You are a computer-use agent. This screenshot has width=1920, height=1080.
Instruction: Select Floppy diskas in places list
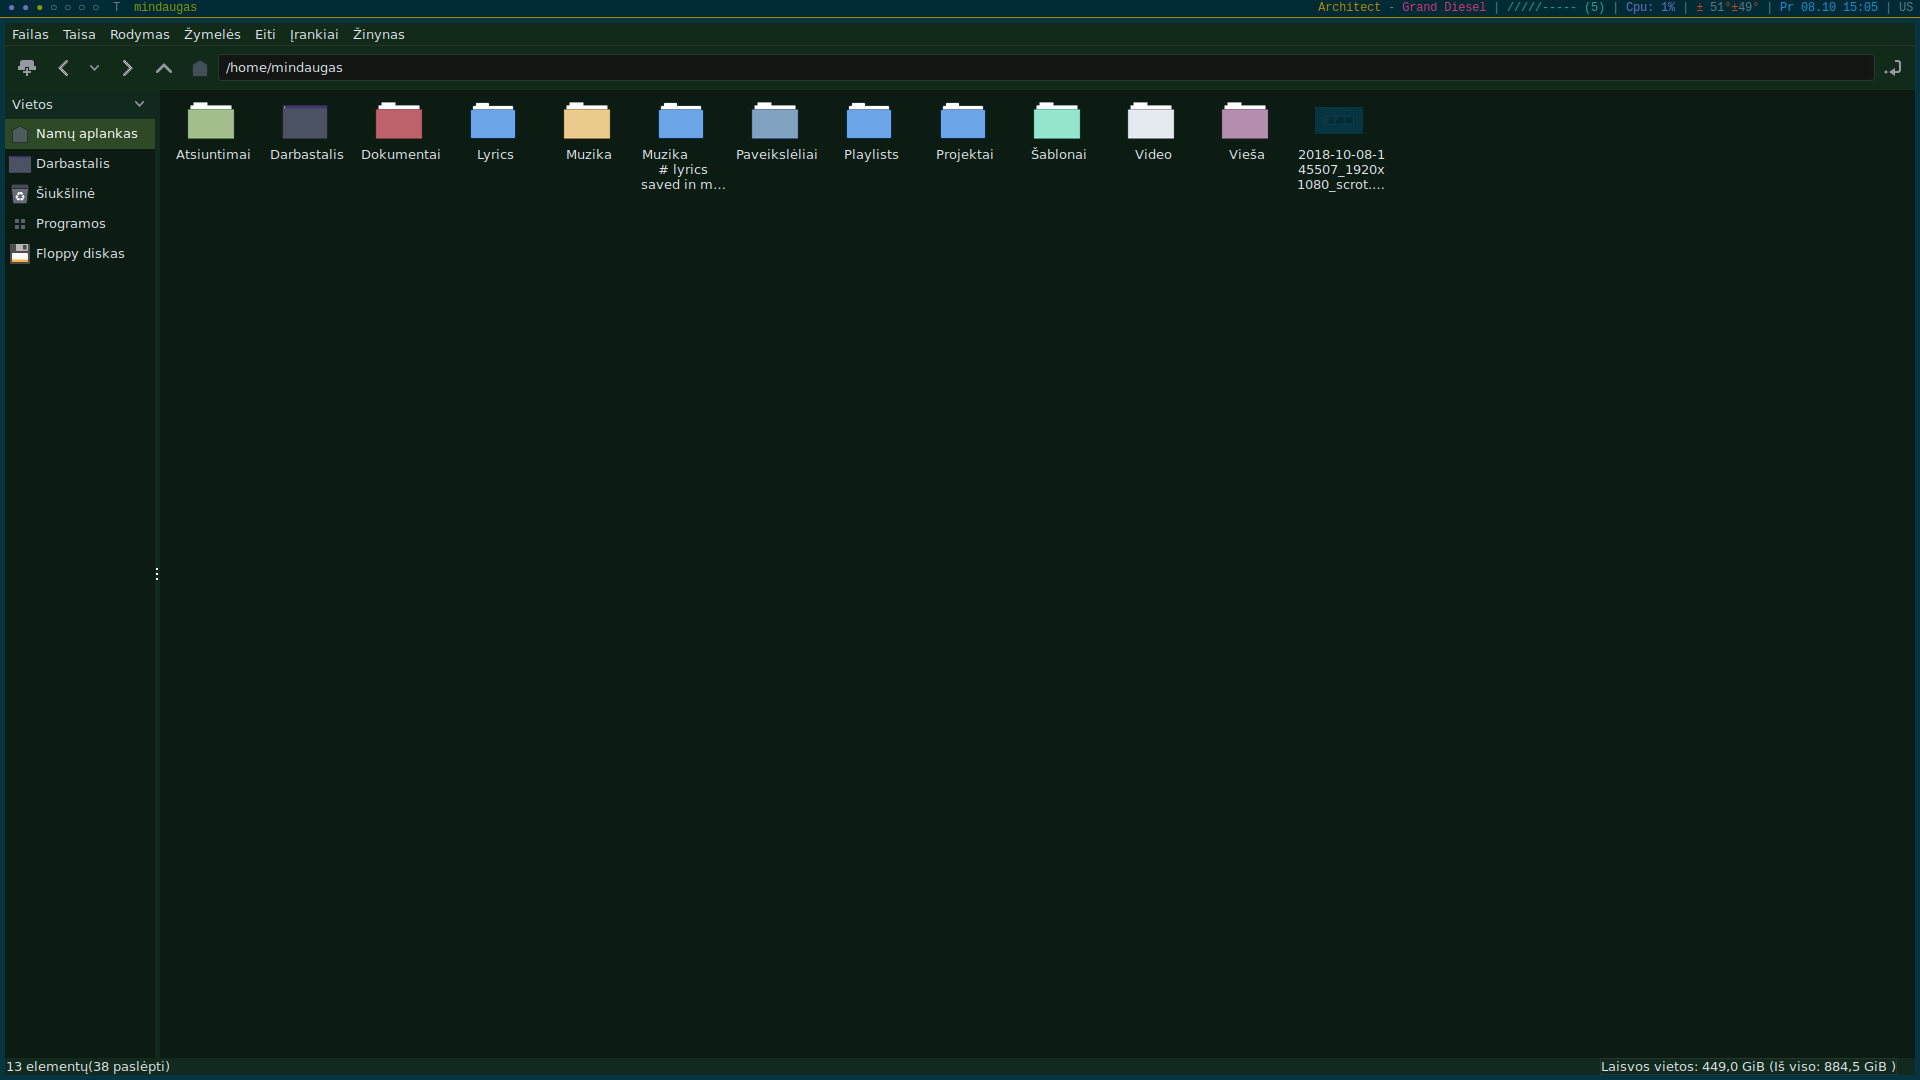(x=80, y=253)
